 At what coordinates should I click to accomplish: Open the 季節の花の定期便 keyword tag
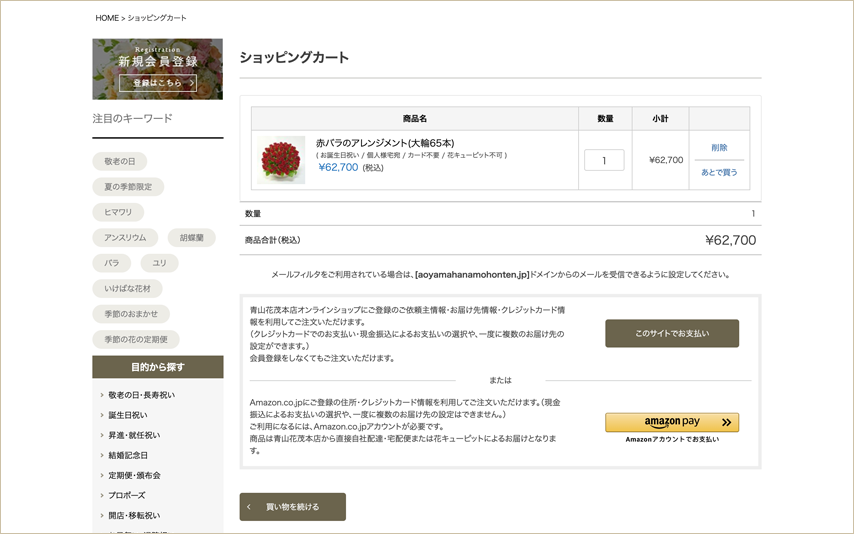pos(136,340)
